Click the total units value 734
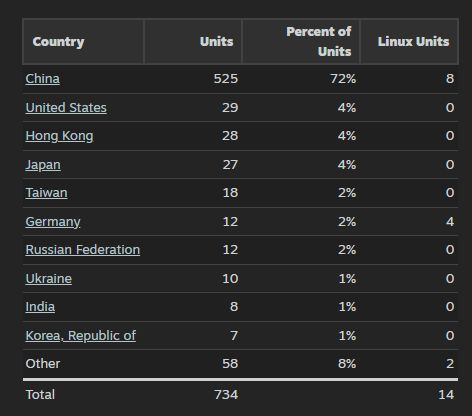This screenshot has height=416, width=472. (x=226, y=395)
